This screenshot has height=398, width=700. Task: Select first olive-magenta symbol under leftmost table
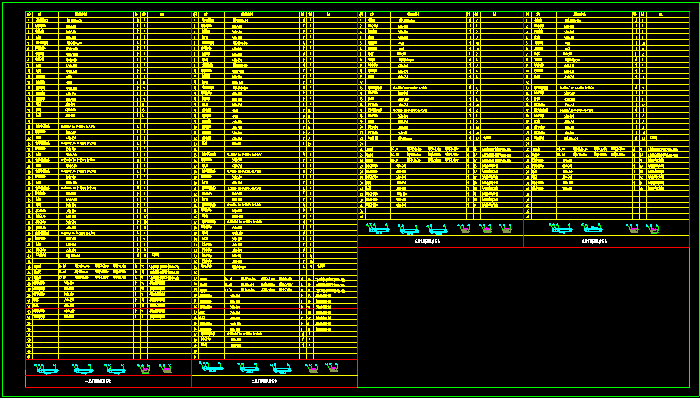click(143, 369)
